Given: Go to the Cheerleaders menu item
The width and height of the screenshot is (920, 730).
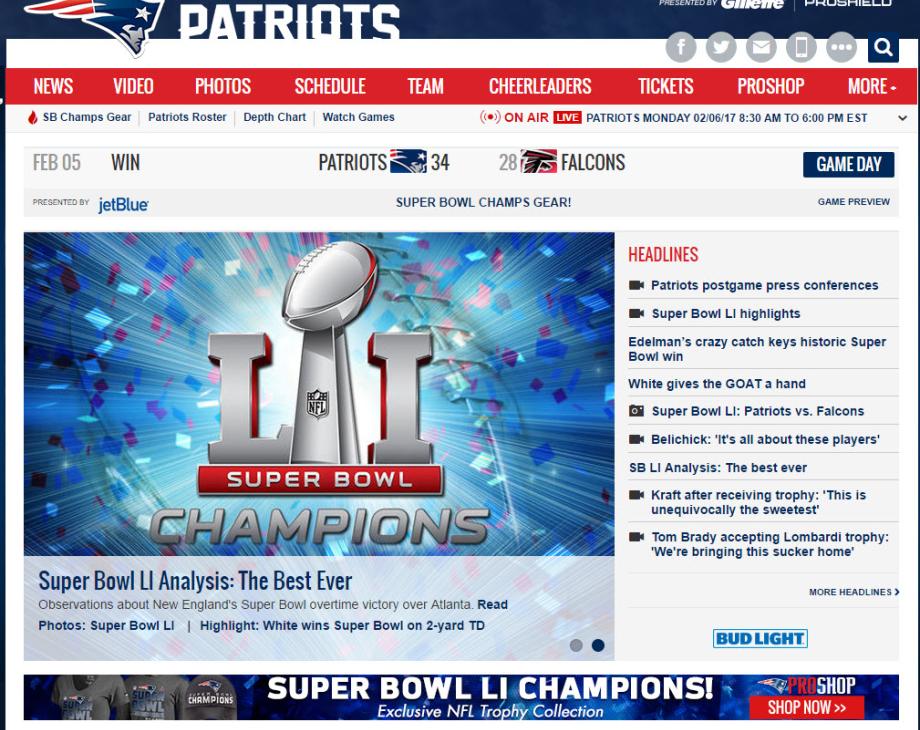Looking at the screenshot, I should coord(540,86).
